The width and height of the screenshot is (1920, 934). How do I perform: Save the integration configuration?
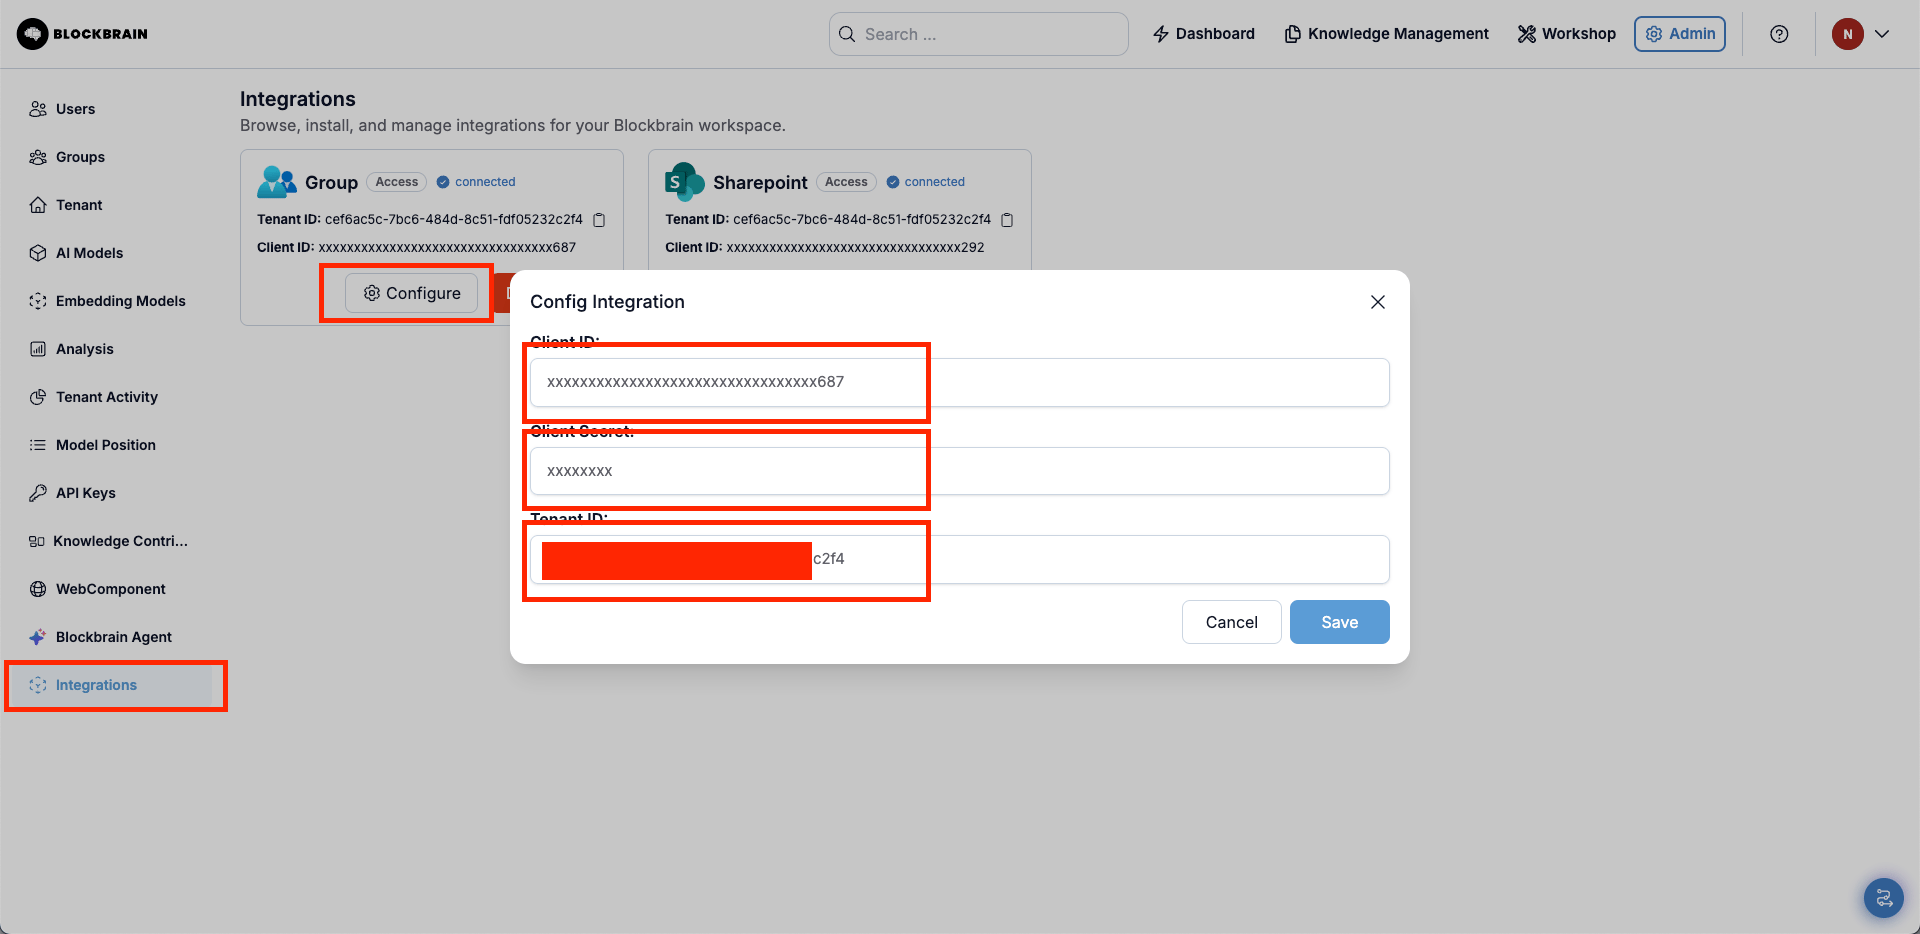click(x=1340, y=622)
